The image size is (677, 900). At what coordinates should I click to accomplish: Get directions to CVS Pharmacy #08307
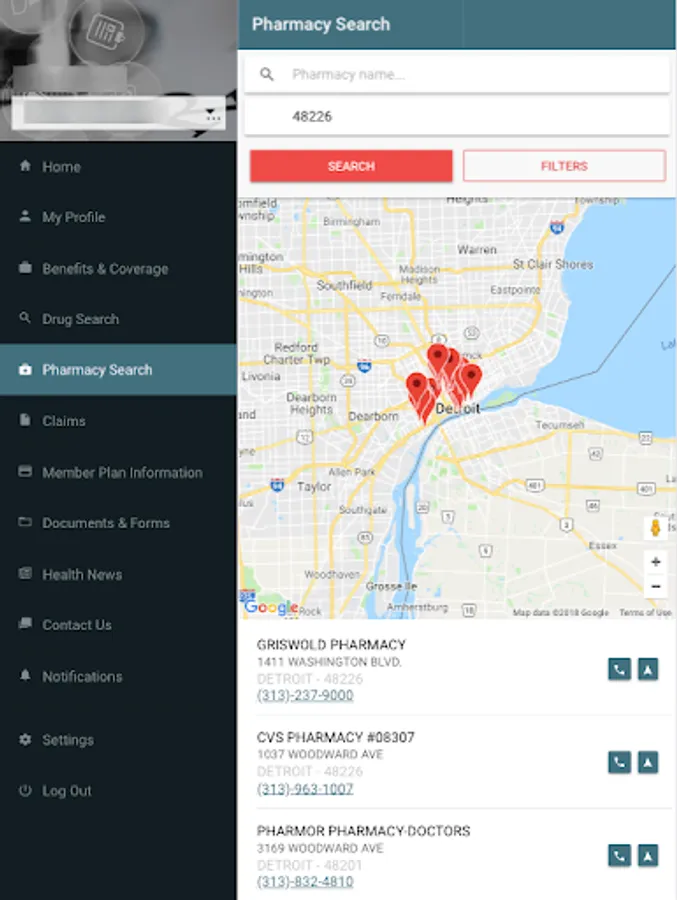[648, 762]
